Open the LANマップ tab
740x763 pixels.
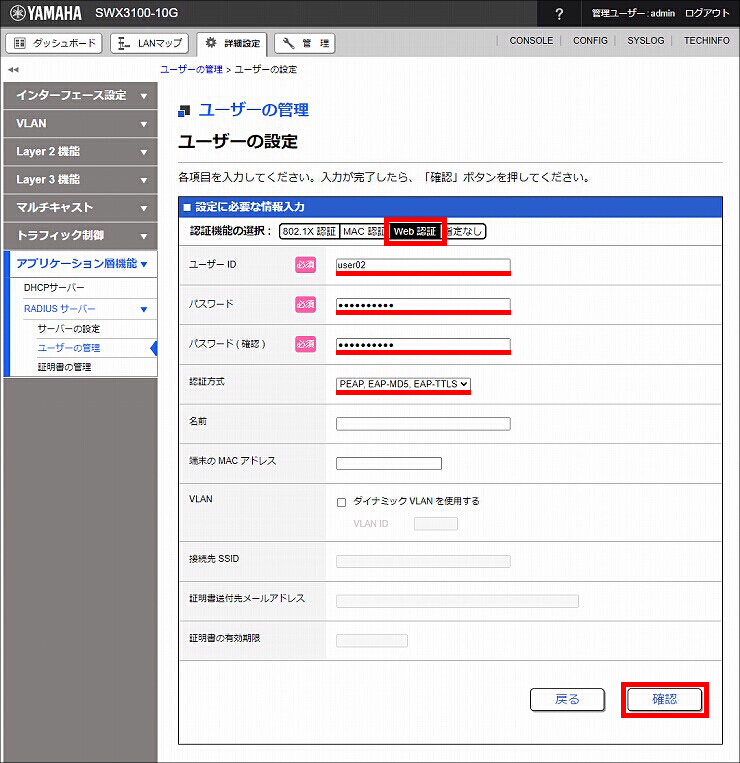(149, 43)
